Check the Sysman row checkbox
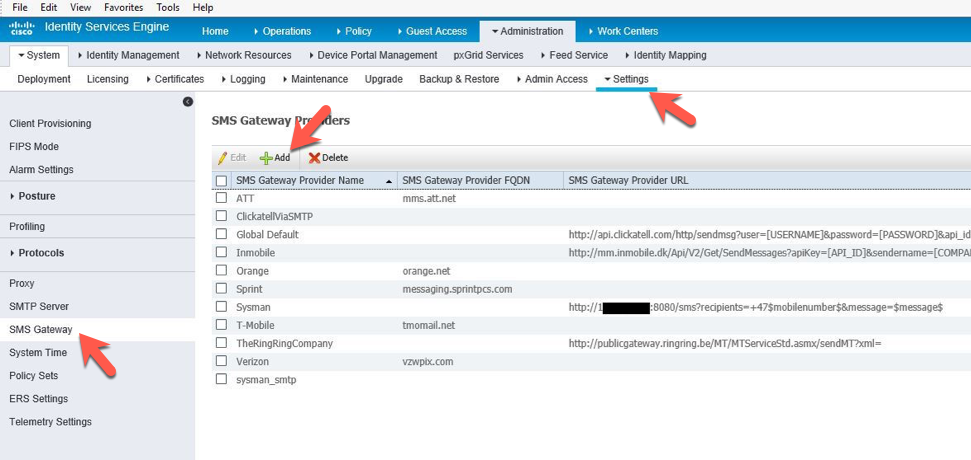The height and width of the screenshot is (460, 971). pos(222,307)
